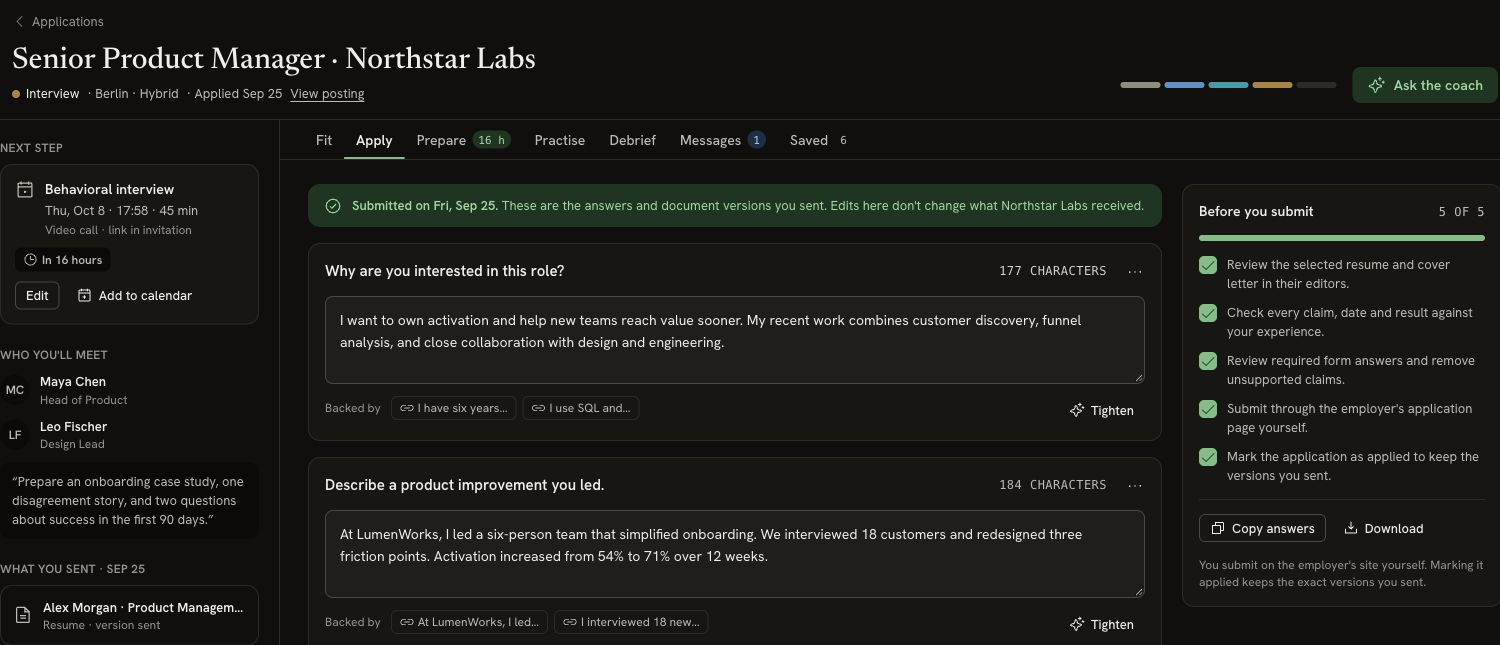This screenshot has width=1500, height=645.
Task: Click the 'In 16 hours' badge
Action: coord(63,260)
